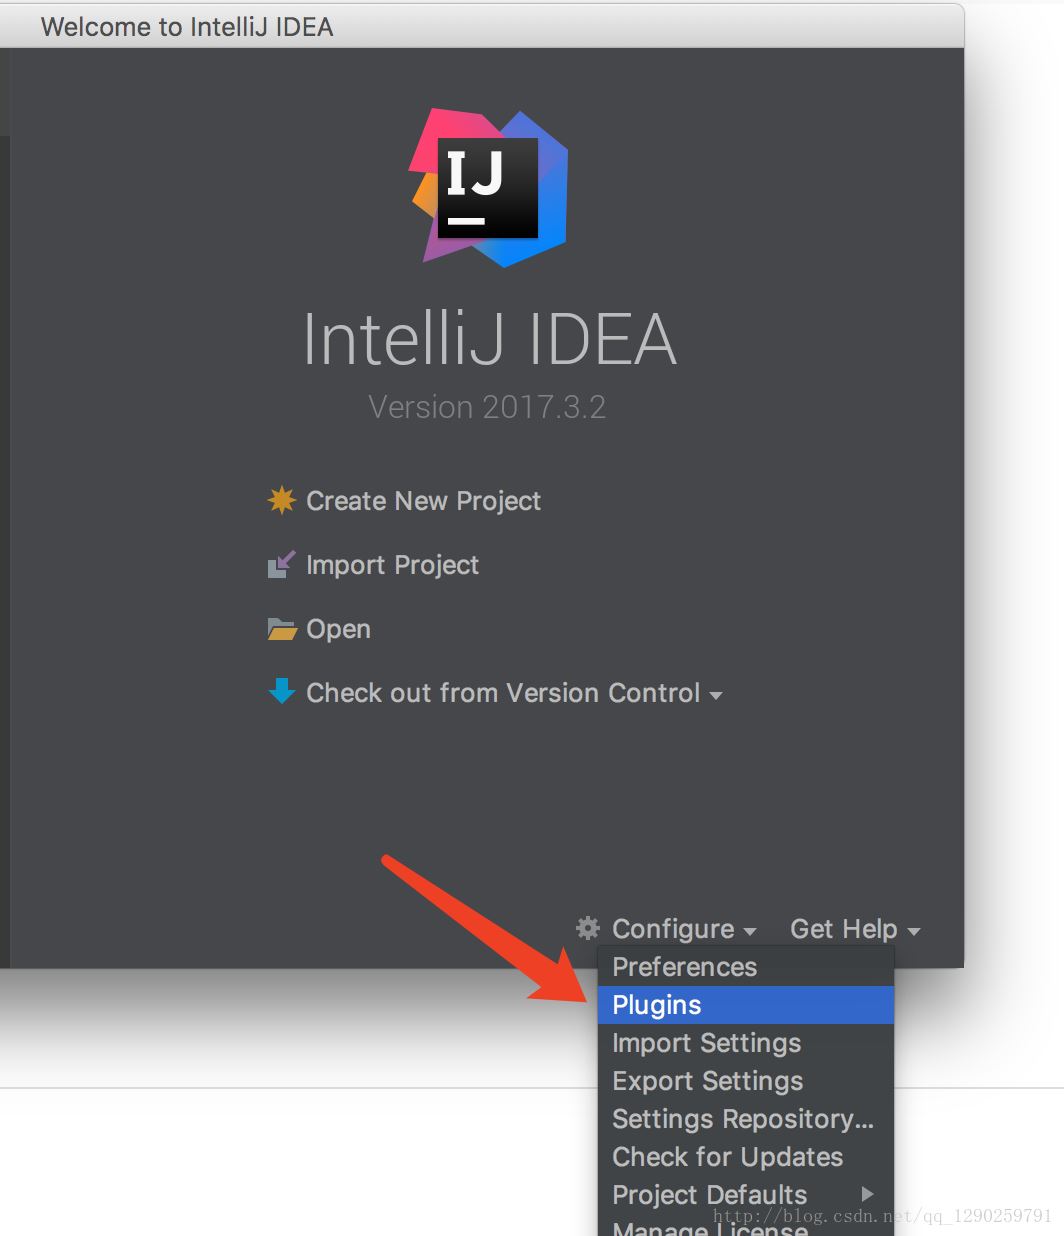Click the Open folder icon
The height and width of the screenshot is (1236, 1064).
click(282, 629)
